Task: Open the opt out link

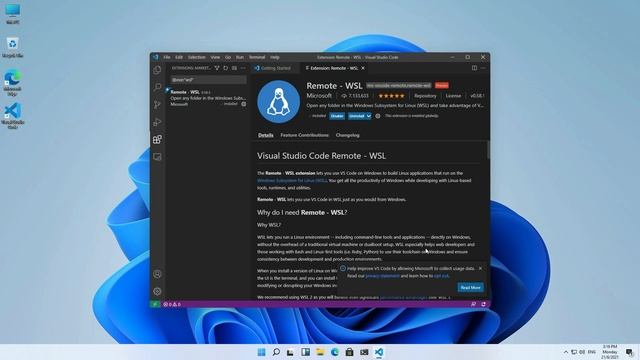Action: click(x=441, y=276)
